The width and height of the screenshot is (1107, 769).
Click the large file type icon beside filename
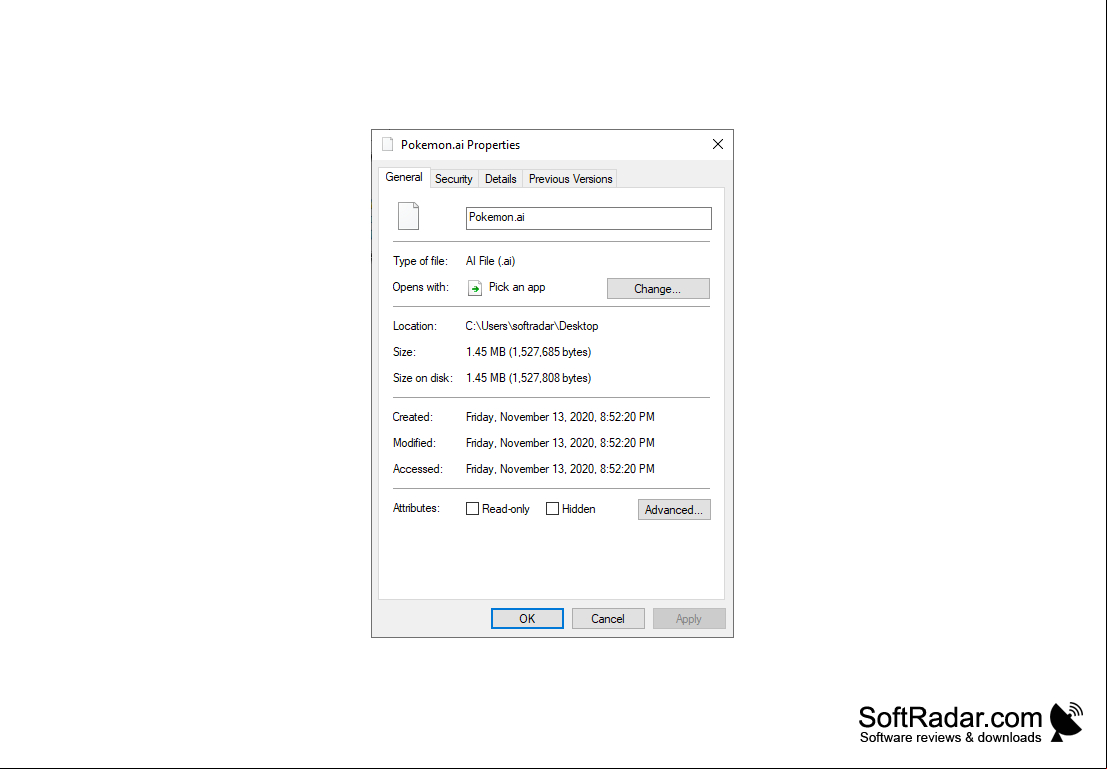pos(409,216)
